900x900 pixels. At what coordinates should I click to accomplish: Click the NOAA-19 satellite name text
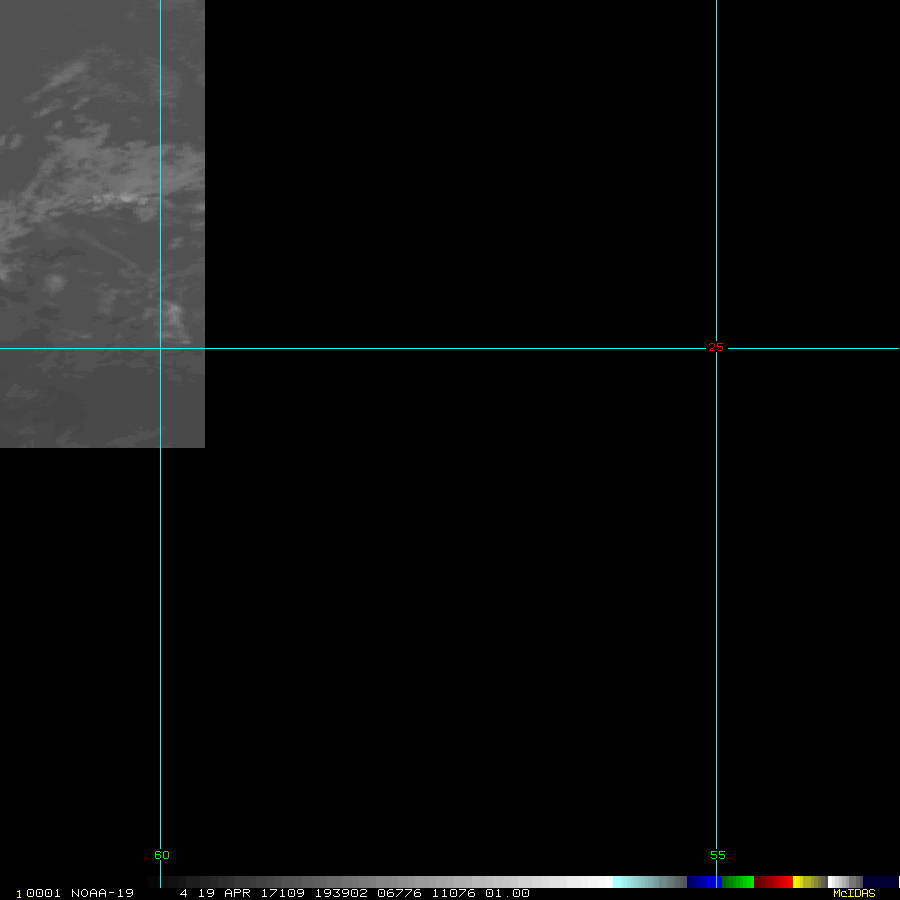click(x=102, y=893)
